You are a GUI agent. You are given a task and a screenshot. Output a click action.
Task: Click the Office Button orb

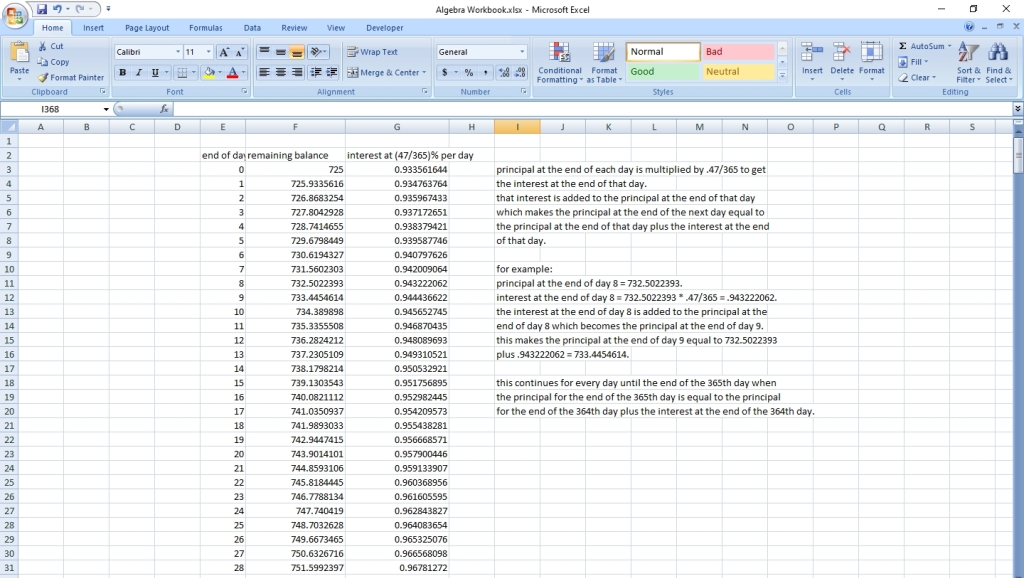[15, 16]
